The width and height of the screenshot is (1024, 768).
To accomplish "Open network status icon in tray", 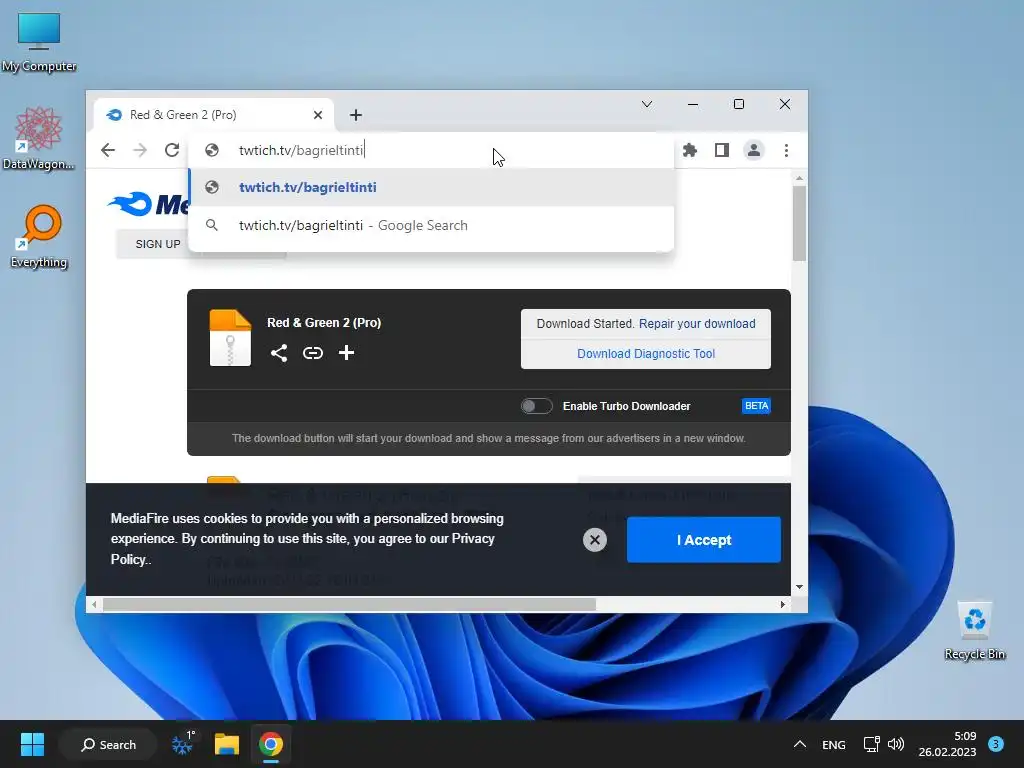I will [871, 744].
